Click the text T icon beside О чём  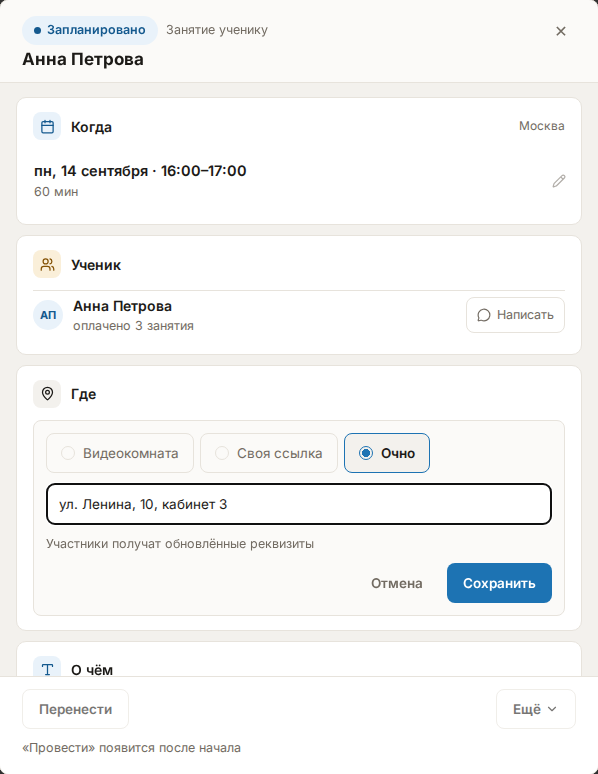click(x=47, y=669)
